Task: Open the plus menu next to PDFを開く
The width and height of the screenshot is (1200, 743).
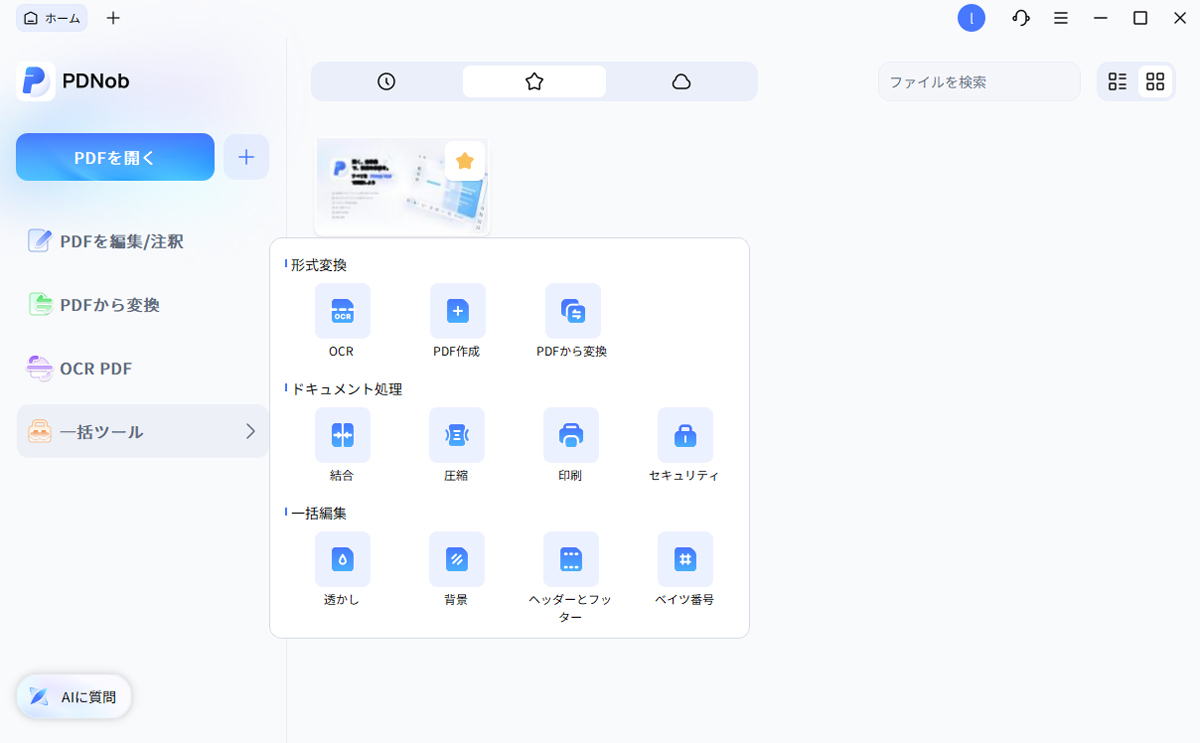Action: pos(246,157)
